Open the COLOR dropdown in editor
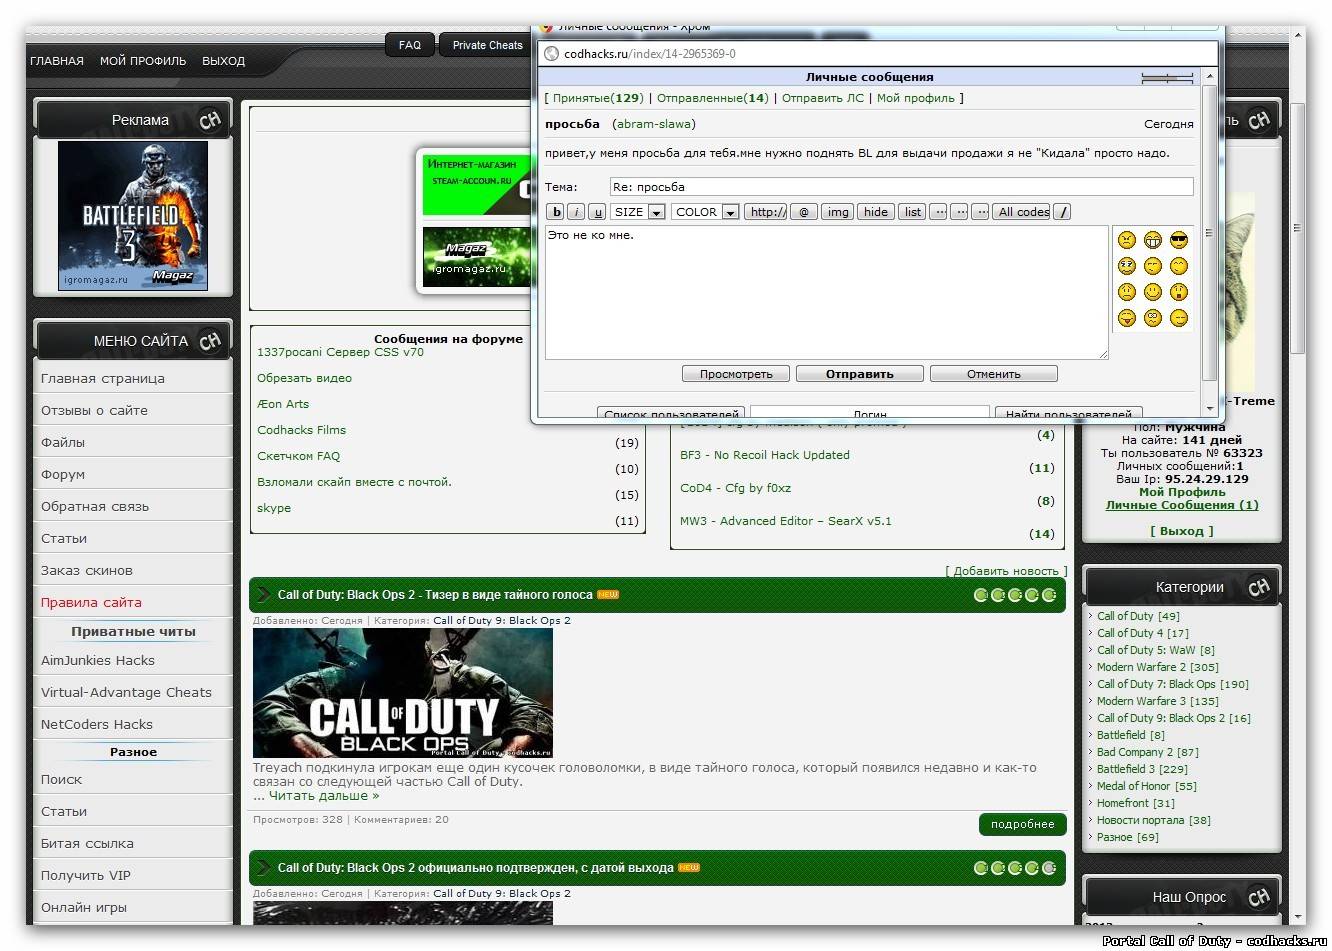The image size is (1332, 951). coord(705,212)
